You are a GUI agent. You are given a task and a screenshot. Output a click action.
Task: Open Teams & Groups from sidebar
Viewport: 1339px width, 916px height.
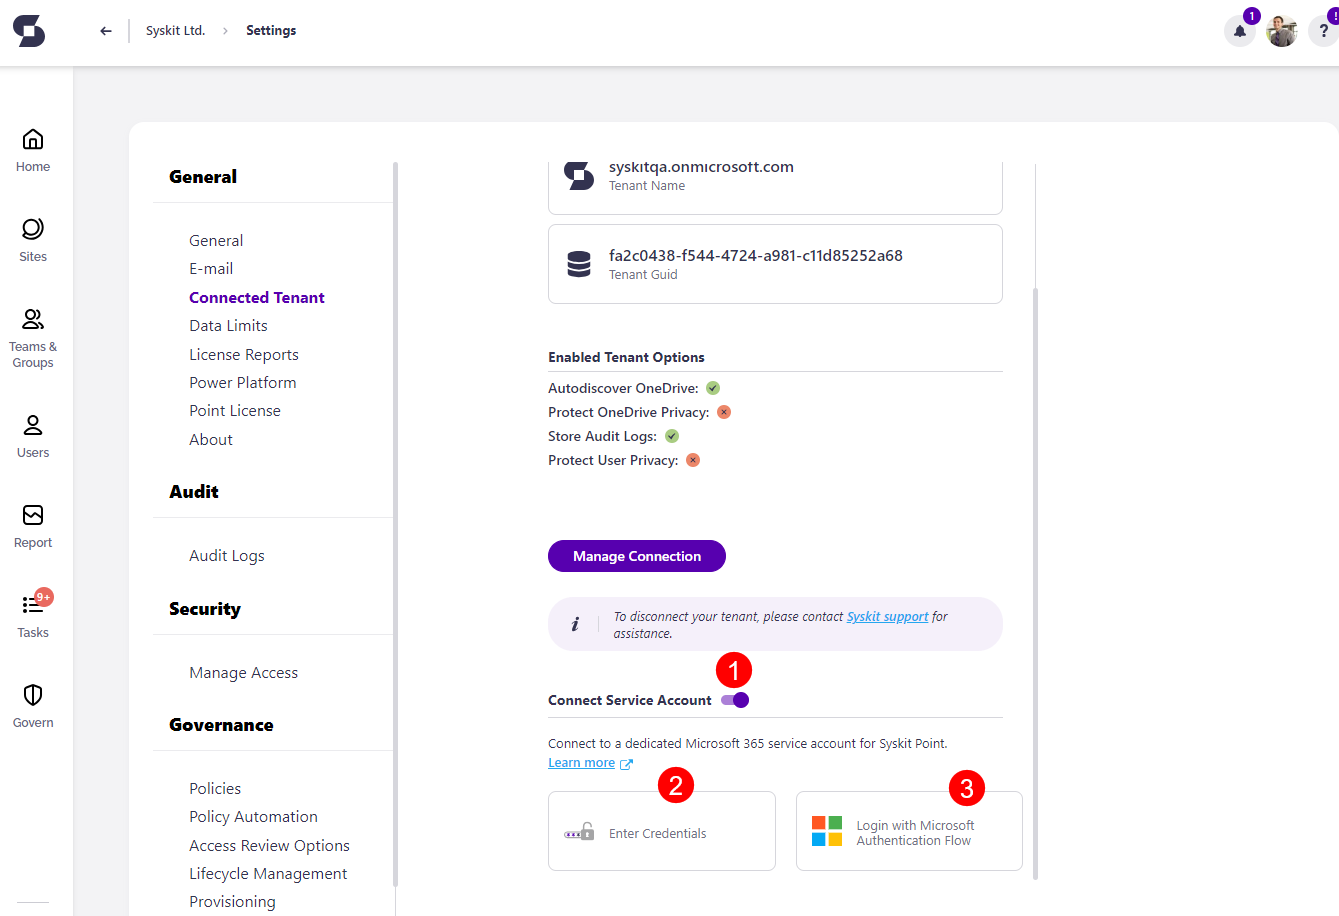pos(32,330)
